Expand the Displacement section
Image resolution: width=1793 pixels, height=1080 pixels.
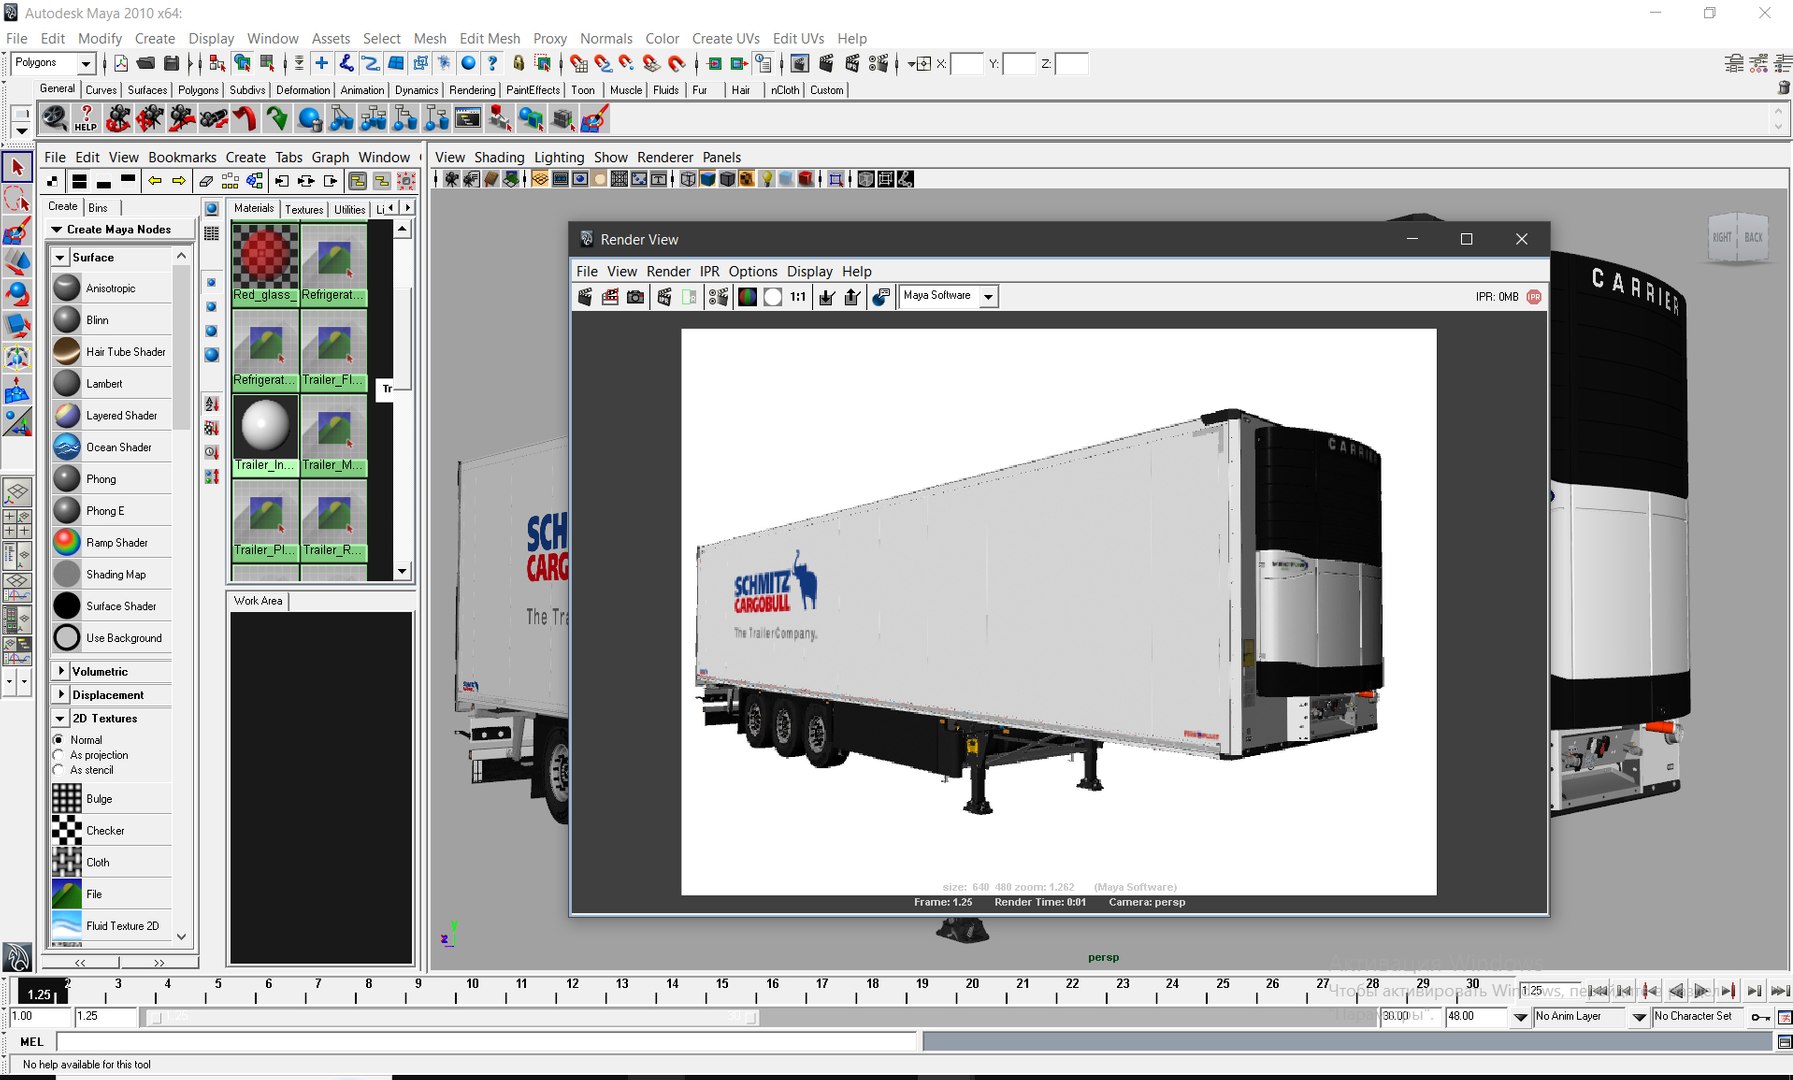click(x=61, y=695)
